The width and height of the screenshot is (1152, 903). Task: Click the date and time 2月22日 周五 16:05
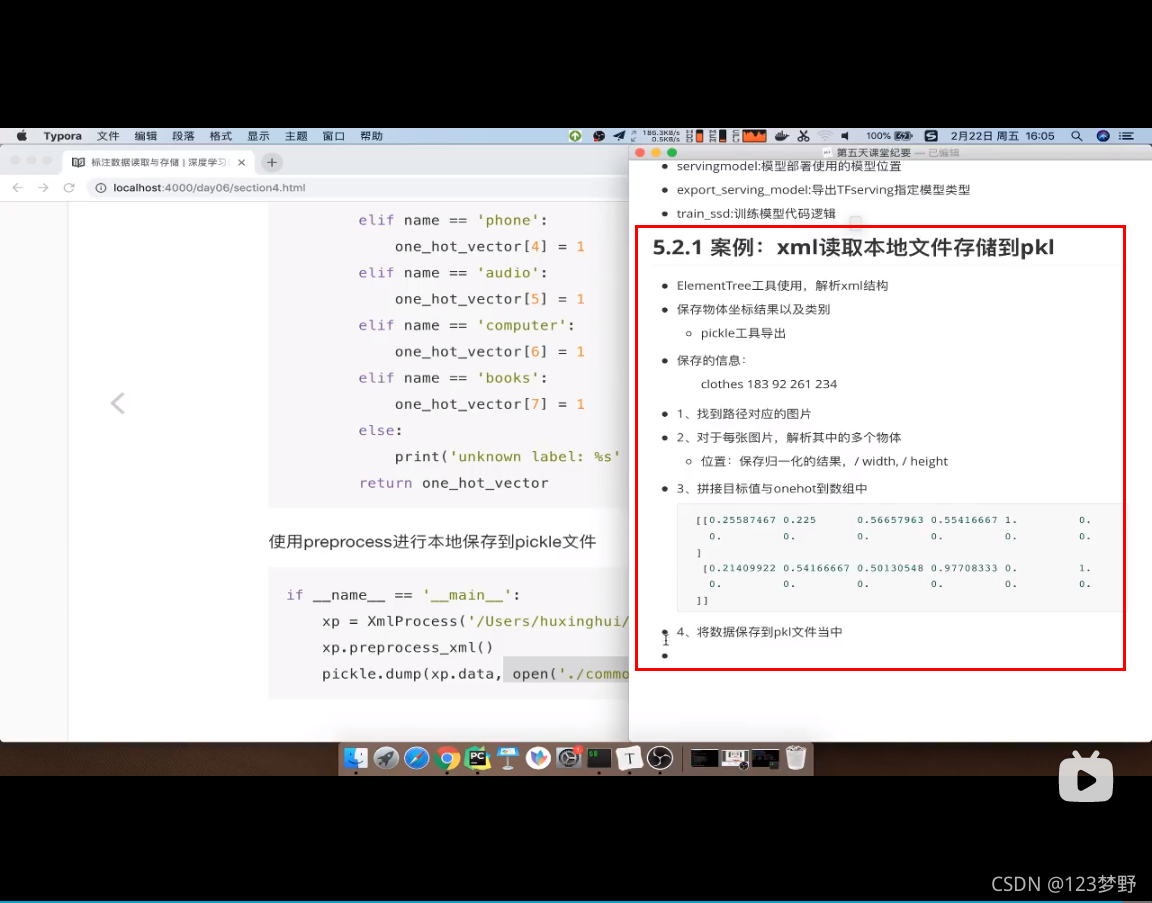point(1002,136)
